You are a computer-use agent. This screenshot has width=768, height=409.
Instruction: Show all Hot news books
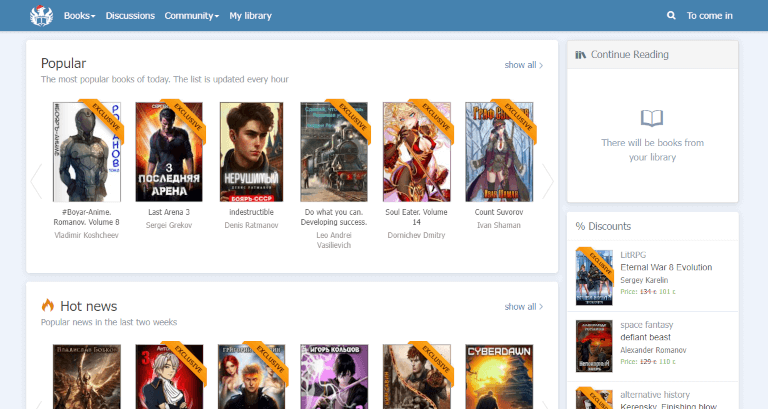(524, 307)
